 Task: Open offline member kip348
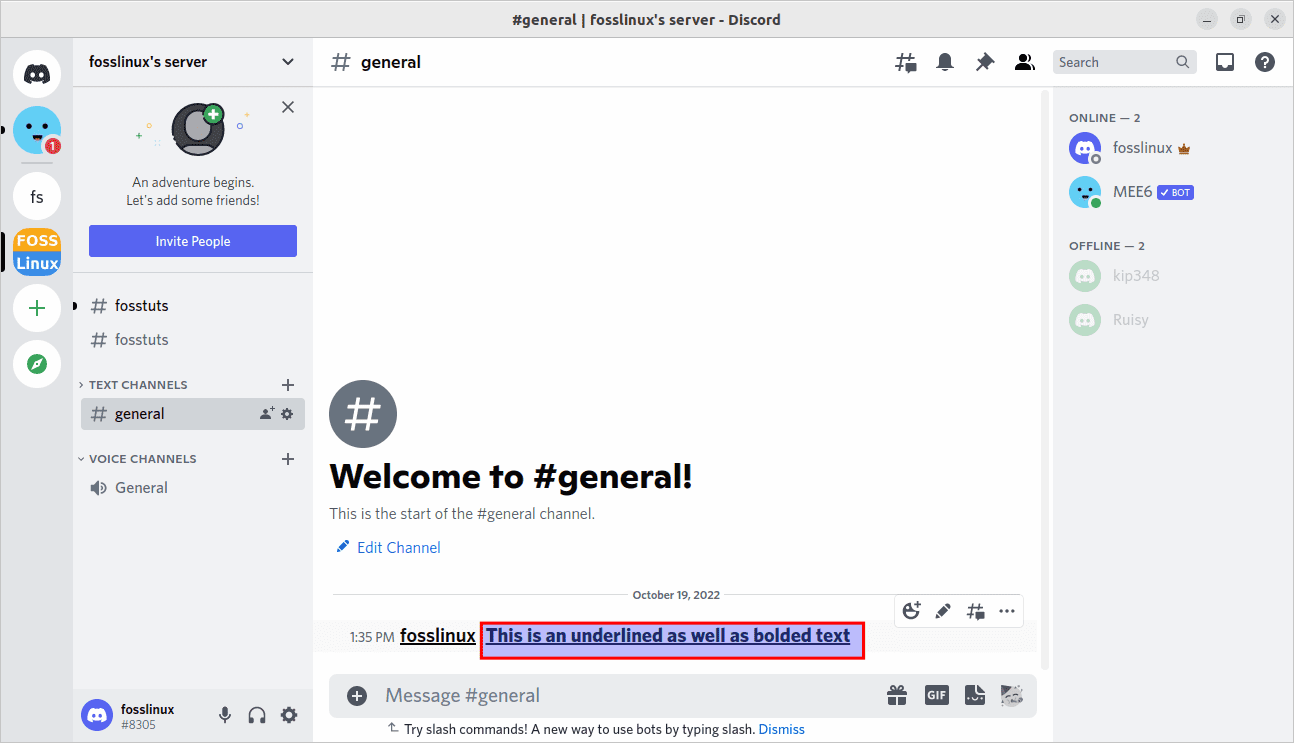[x=1172, y=276]
